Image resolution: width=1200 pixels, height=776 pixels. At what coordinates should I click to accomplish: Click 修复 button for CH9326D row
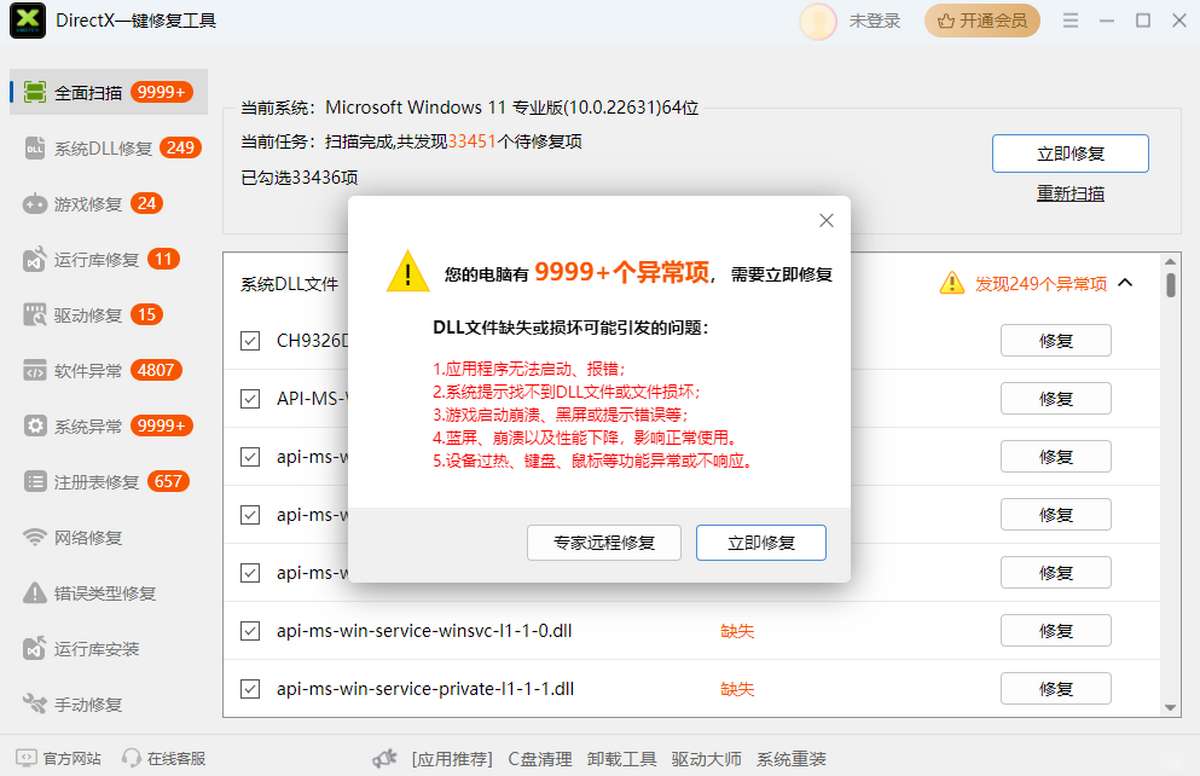click(x=1056, y=341)
